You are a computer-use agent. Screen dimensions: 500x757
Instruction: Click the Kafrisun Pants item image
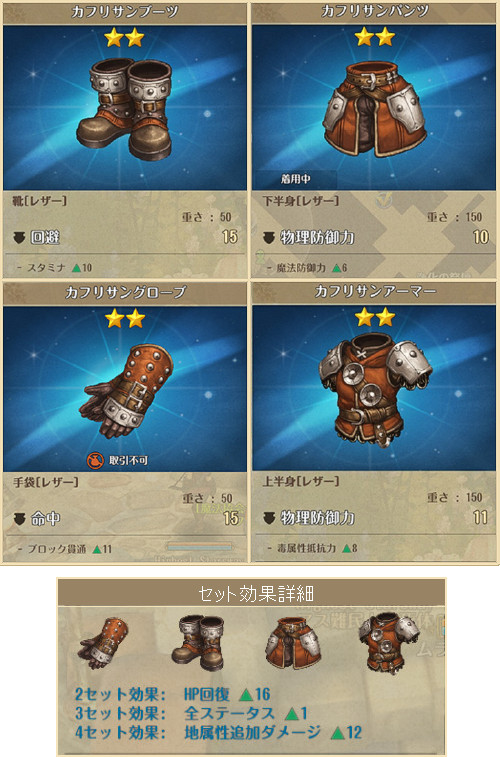pyautogui.click(x=375, y=109)
